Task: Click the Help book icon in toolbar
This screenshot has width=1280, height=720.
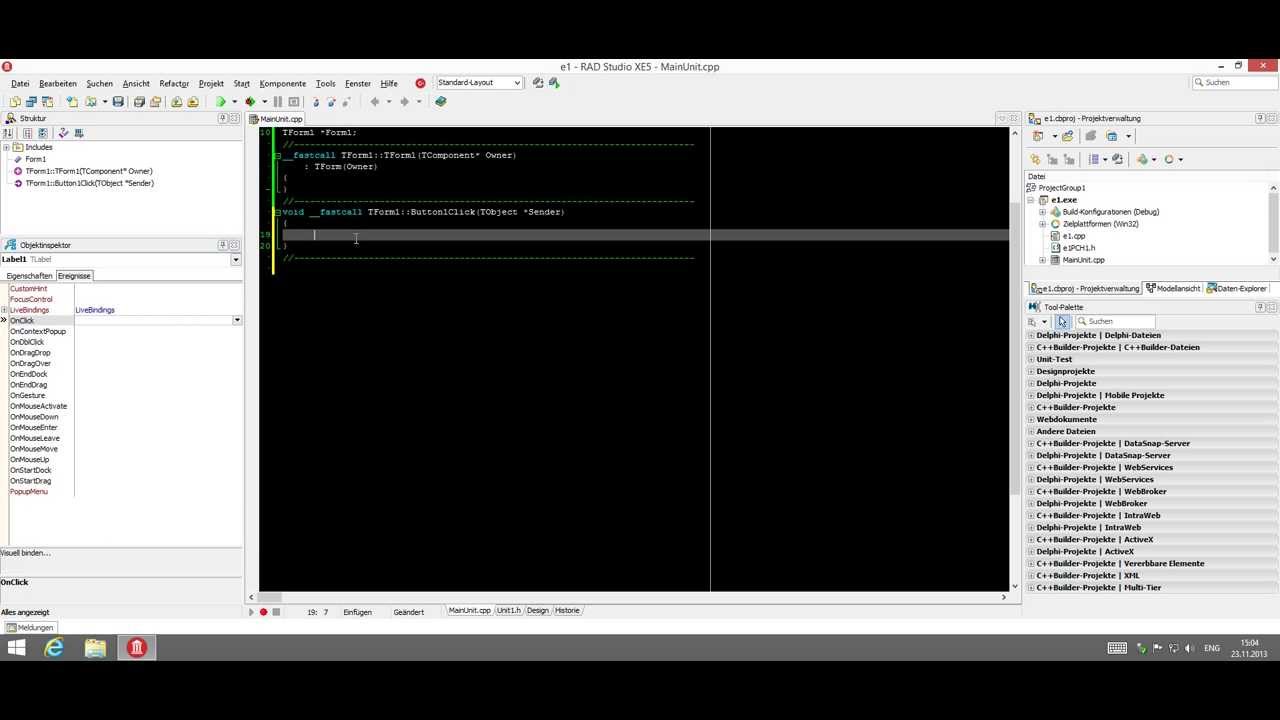Action: click(x=441, y=101)
